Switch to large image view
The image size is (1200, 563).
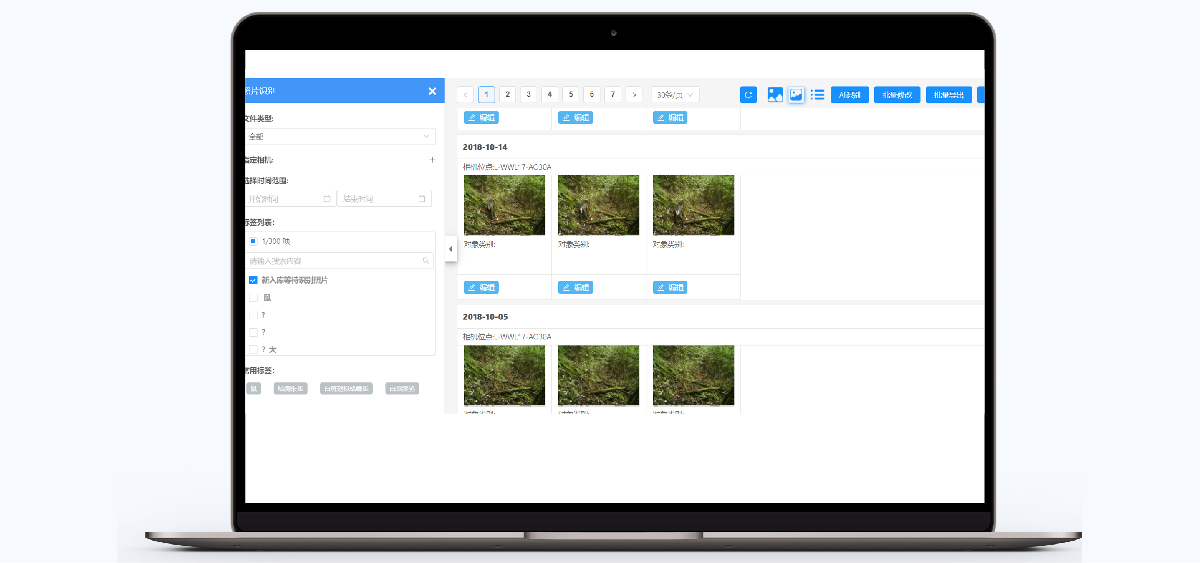[x=775, y=95]
